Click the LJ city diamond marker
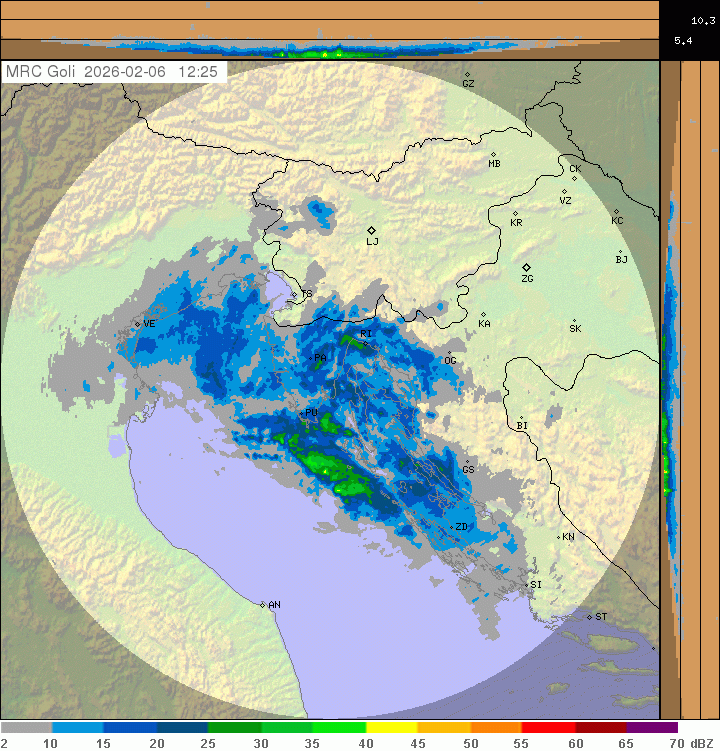The height and width of the screenshot is (751, 720). tap(371, 230)
